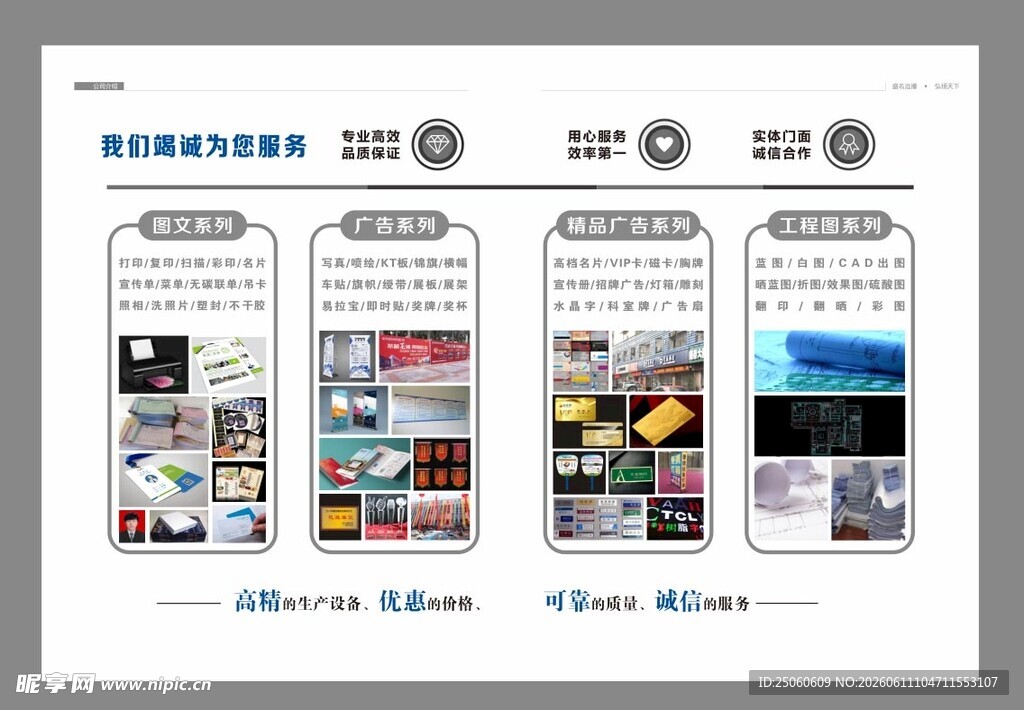Click the 照相/洗照片/塑封/不干胶 line
1024x710 pixels.
pos(192,306)
